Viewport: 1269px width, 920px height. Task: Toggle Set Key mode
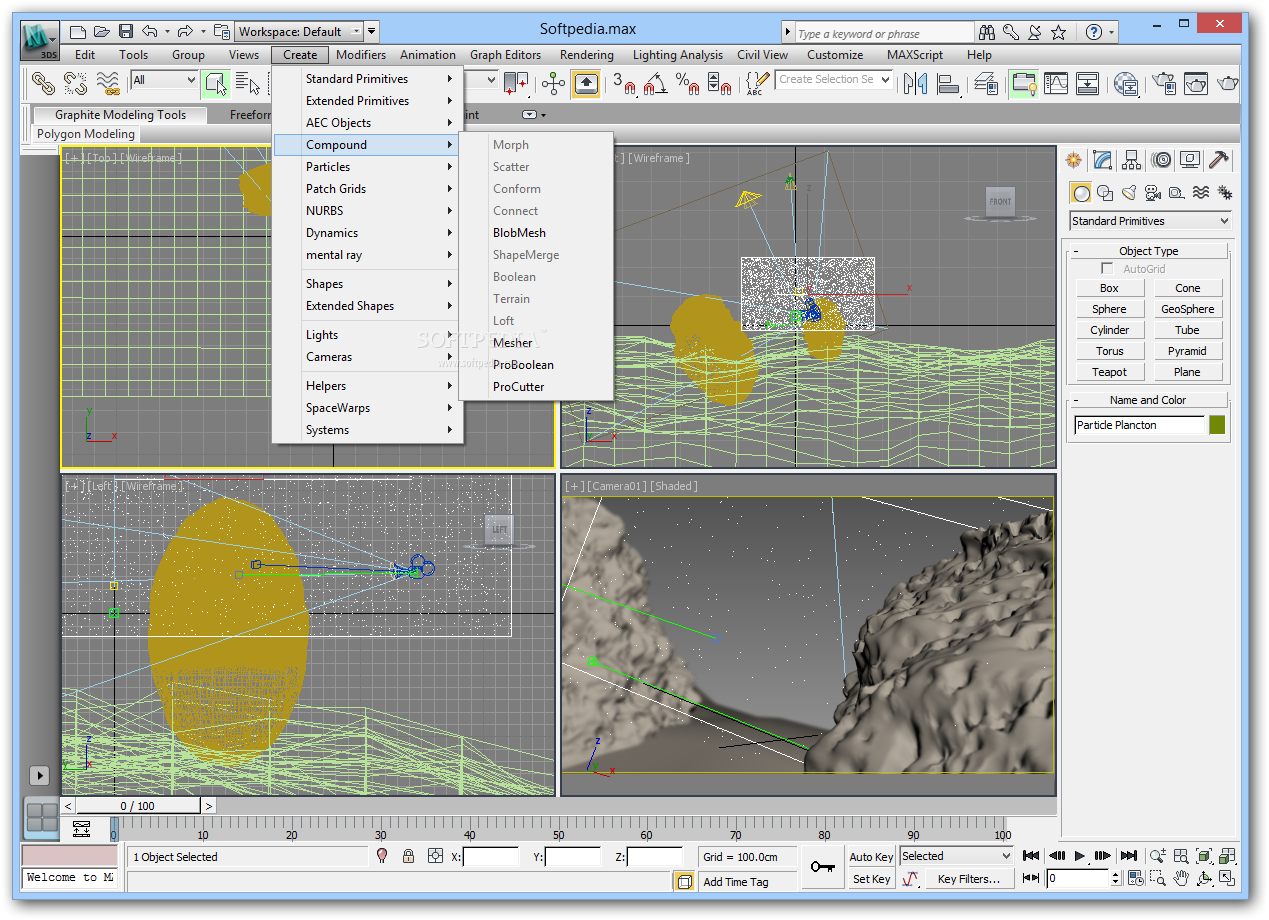(871, 879)
